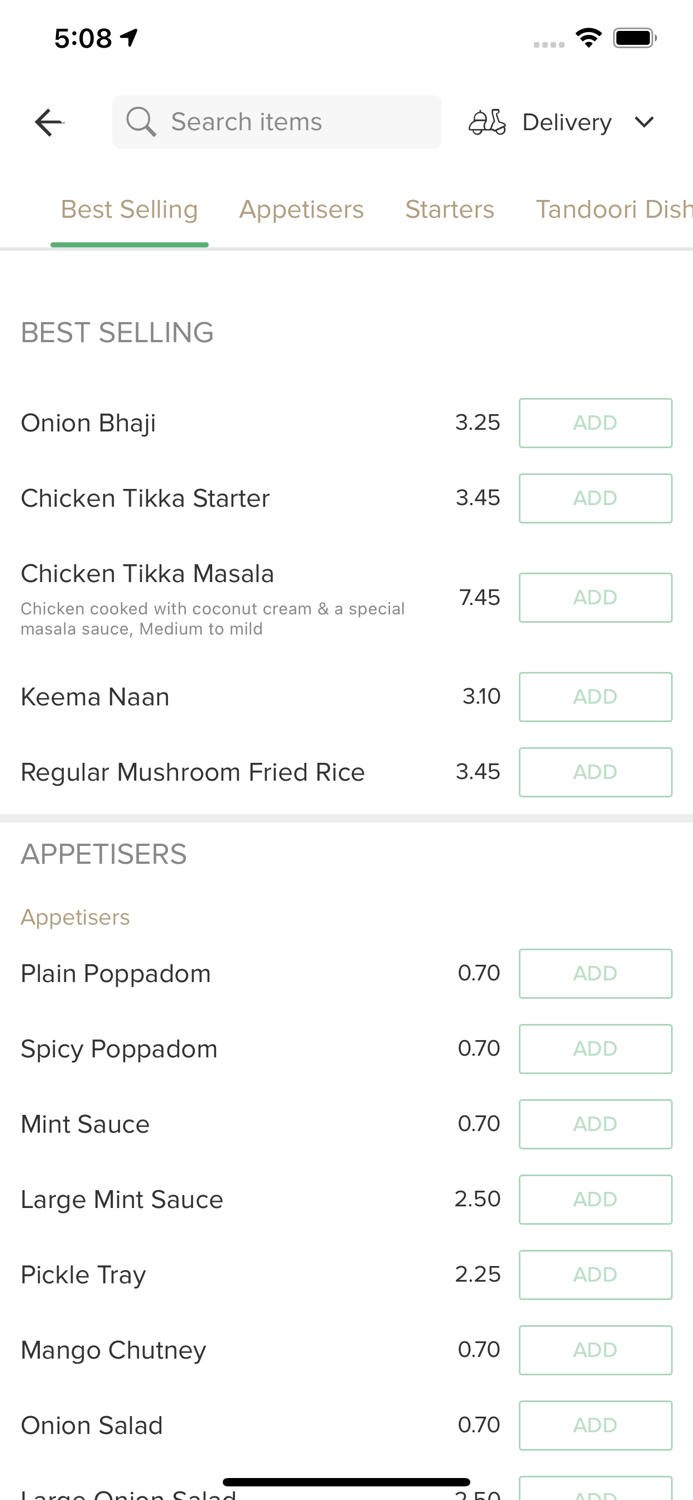Open the Best Selling tab

[x=129, y=209]
